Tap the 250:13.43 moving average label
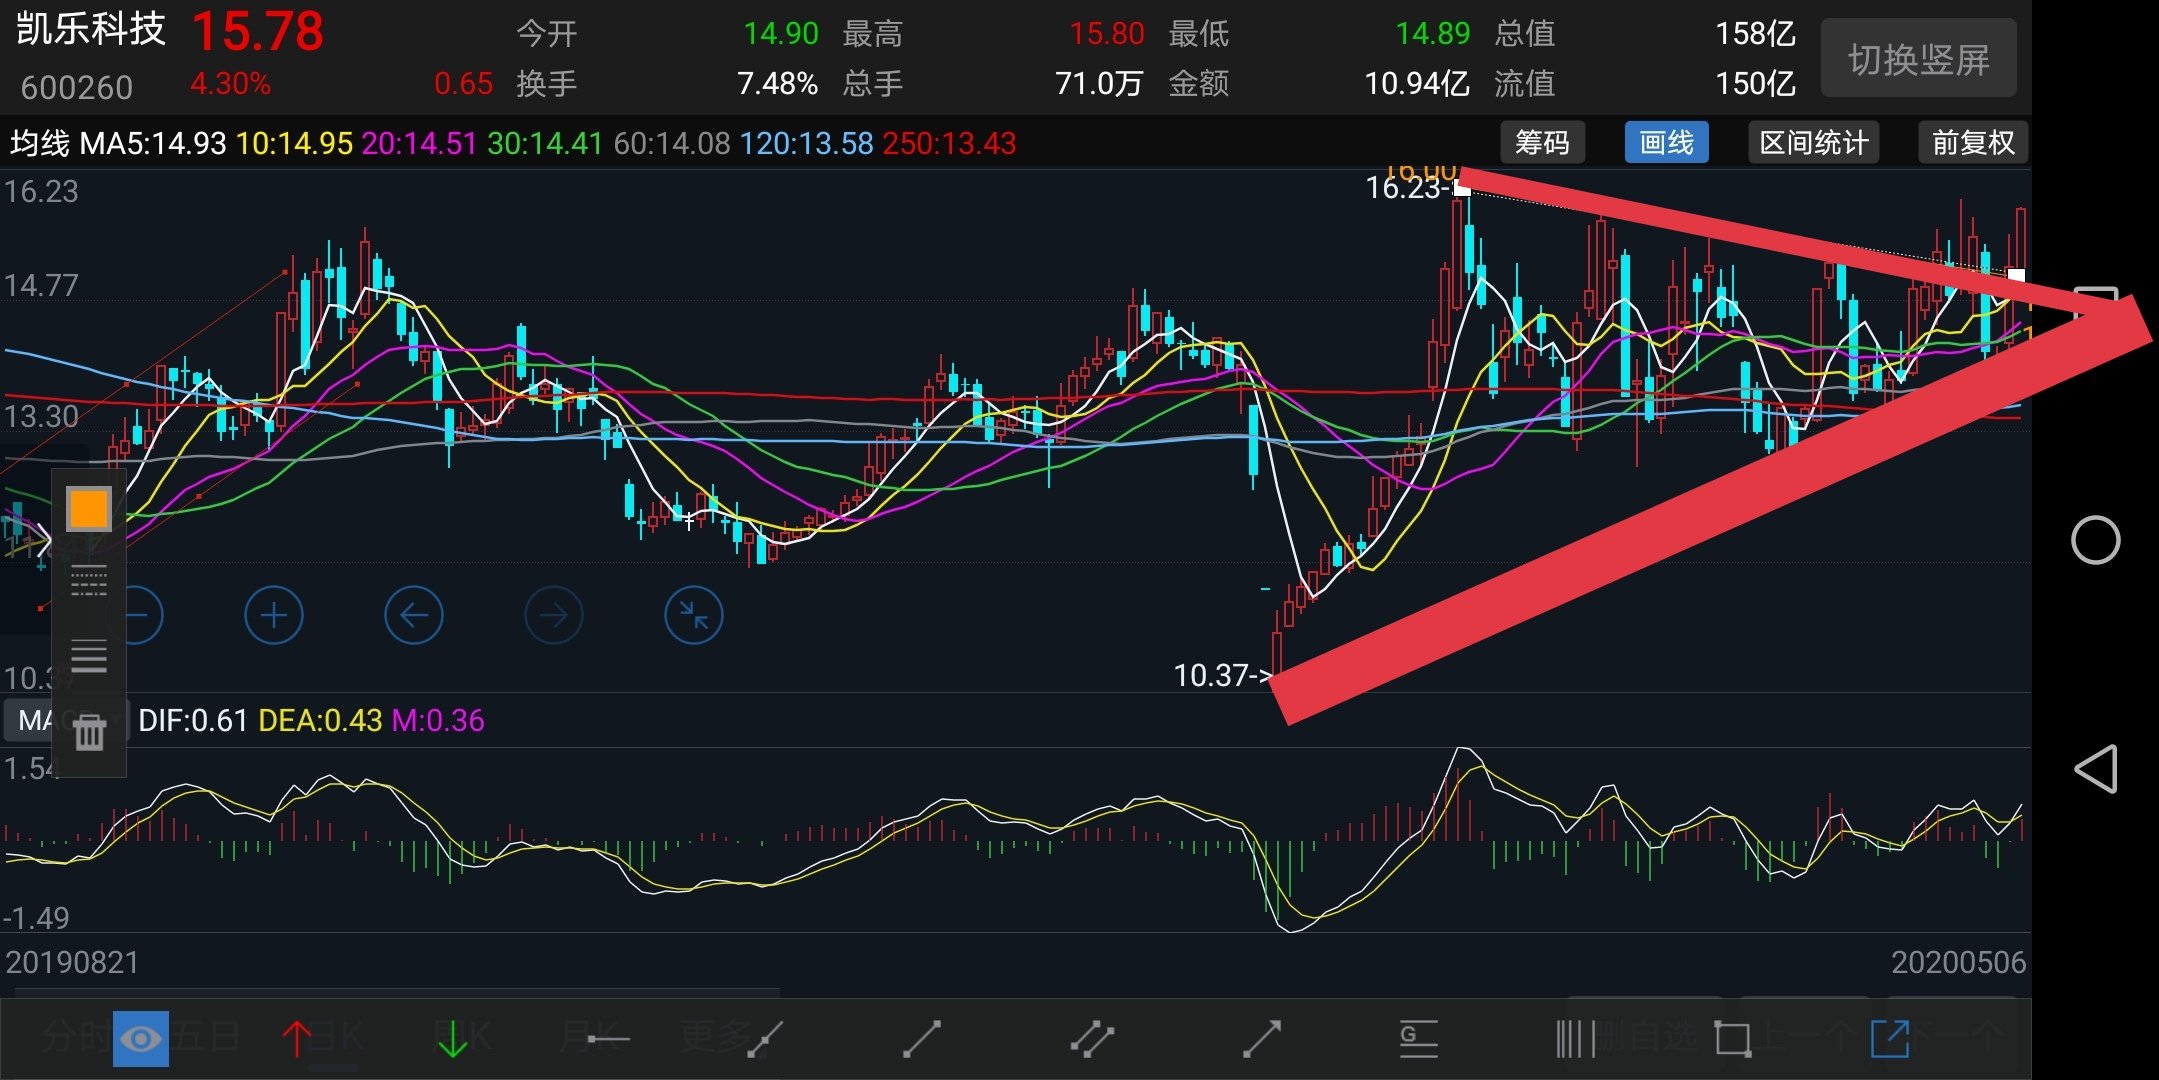Viewport: 2159px width, 1080px height. [949, 143]
